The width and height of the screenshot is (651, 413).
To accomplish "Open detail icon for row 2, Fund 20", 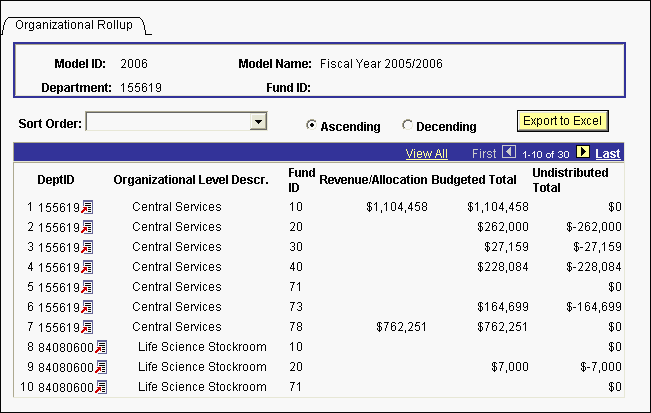I will (x=87, y=227).
